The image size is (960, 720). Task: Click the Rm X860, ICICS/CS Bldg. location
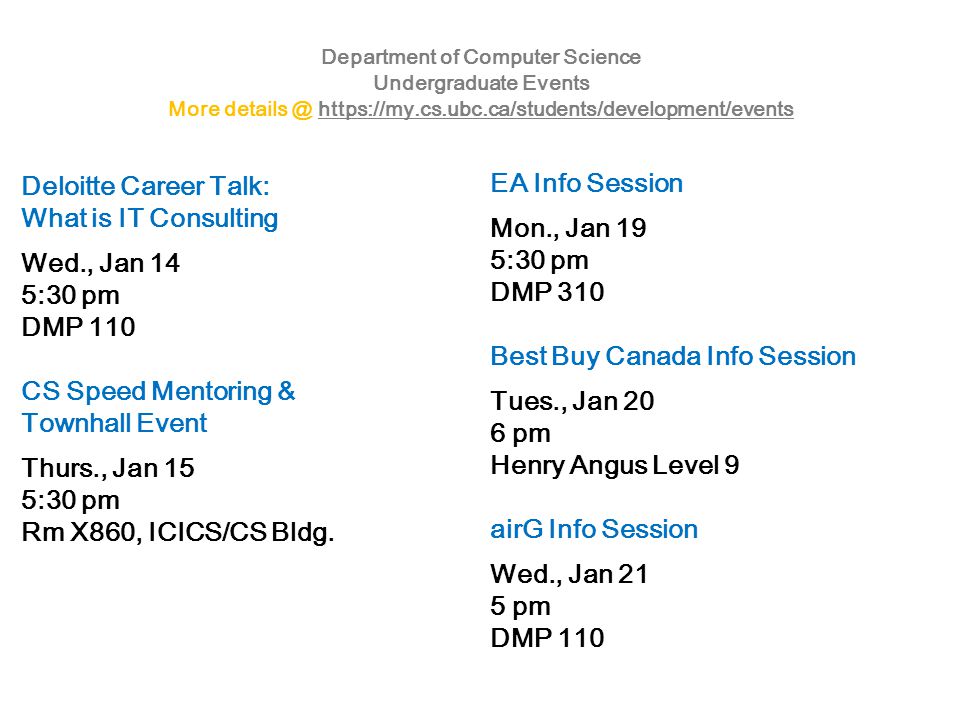tap(178, 532)
